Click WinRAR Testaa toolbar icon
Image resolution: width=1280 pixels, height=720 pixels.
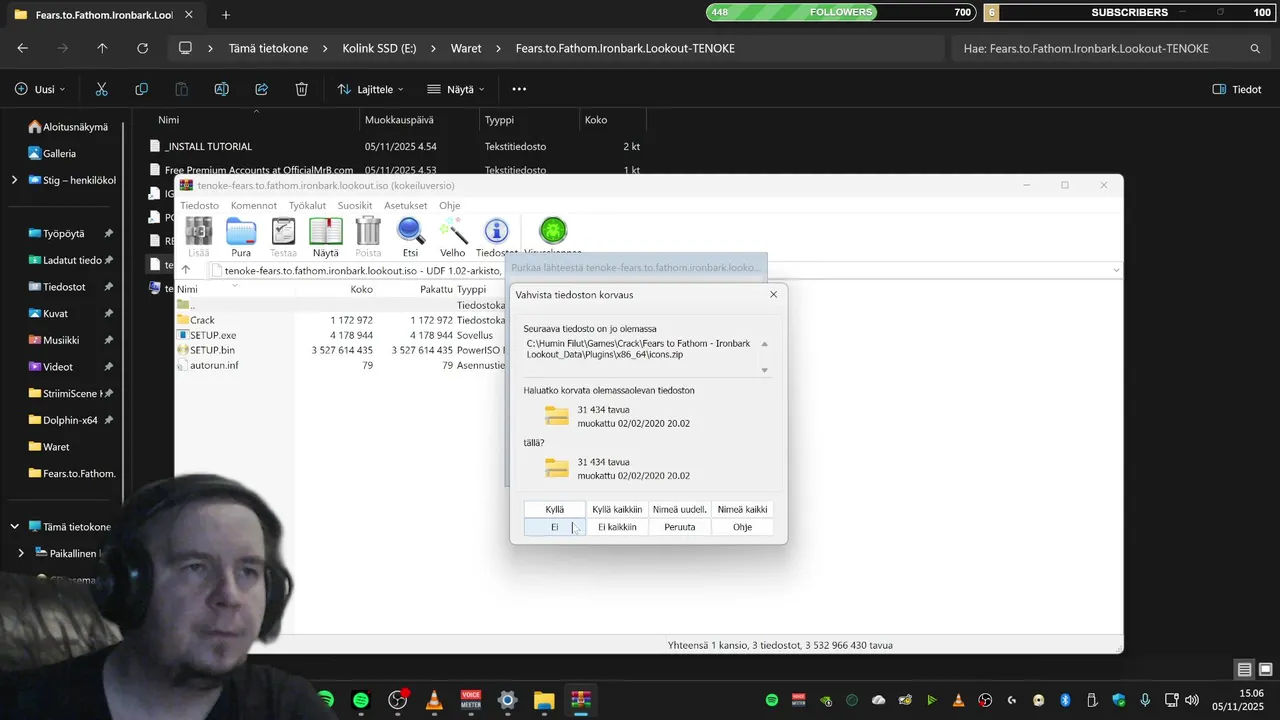point(283,238)
